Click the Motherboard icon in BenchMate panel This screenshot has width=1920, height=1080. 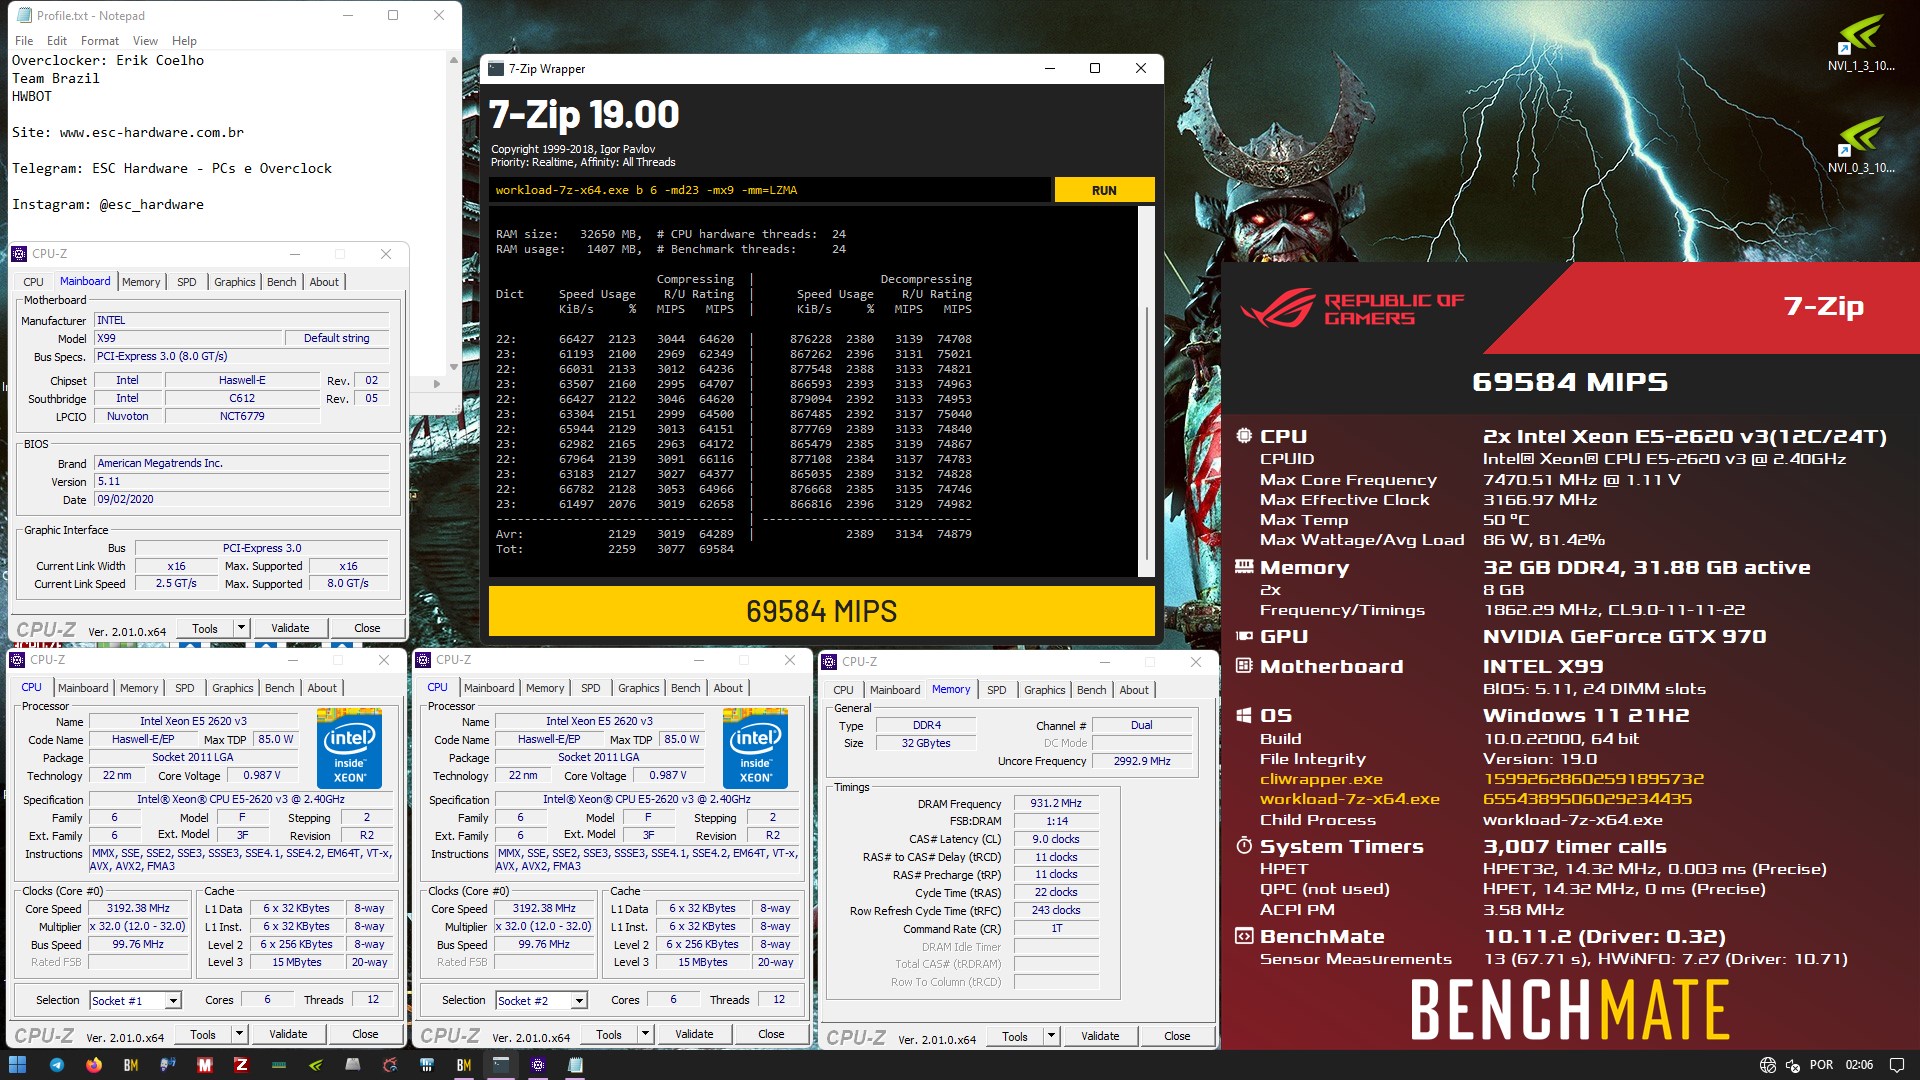click(x=1244, y=666)
